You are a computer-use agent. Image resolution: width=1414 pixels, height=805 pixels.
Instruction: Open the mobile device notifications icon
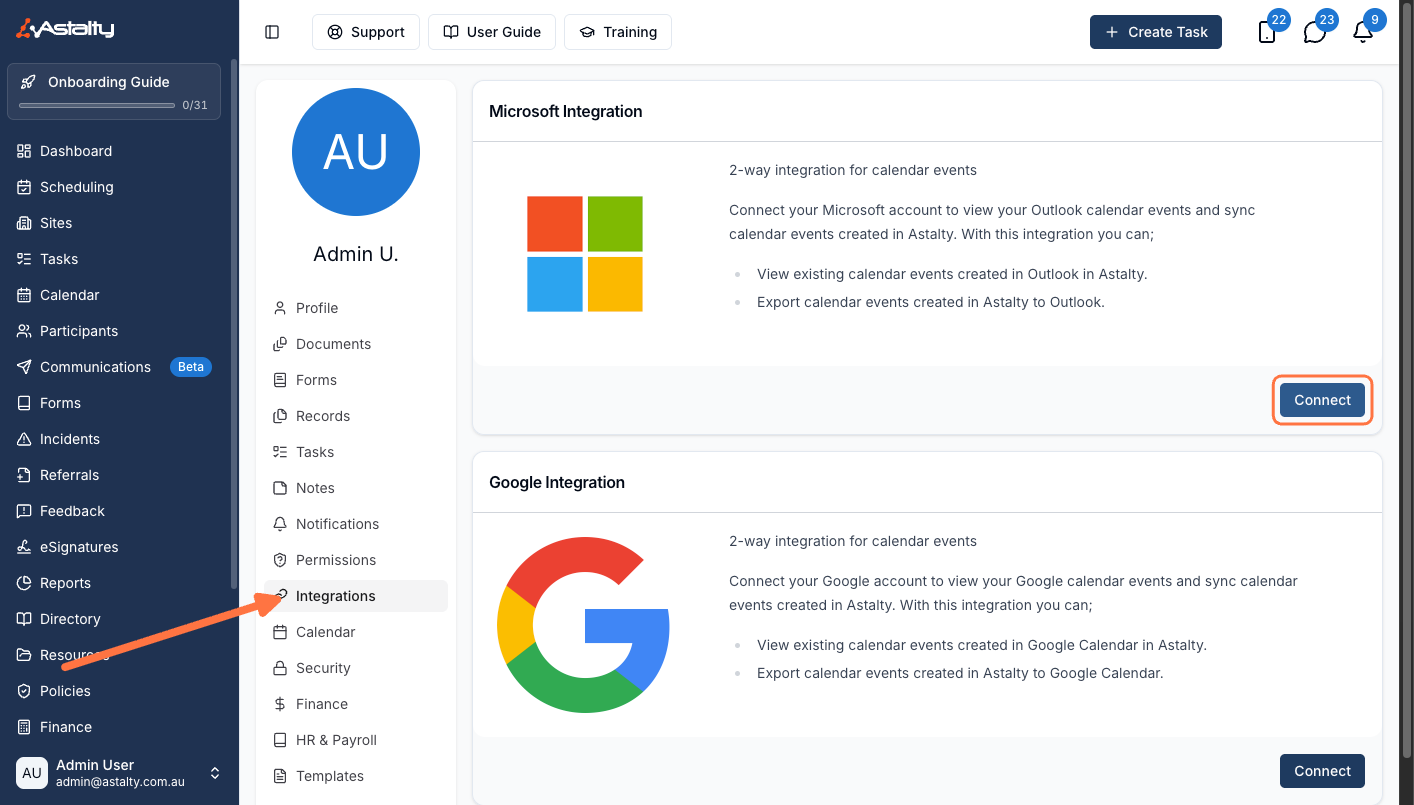tap(1267, 32)
